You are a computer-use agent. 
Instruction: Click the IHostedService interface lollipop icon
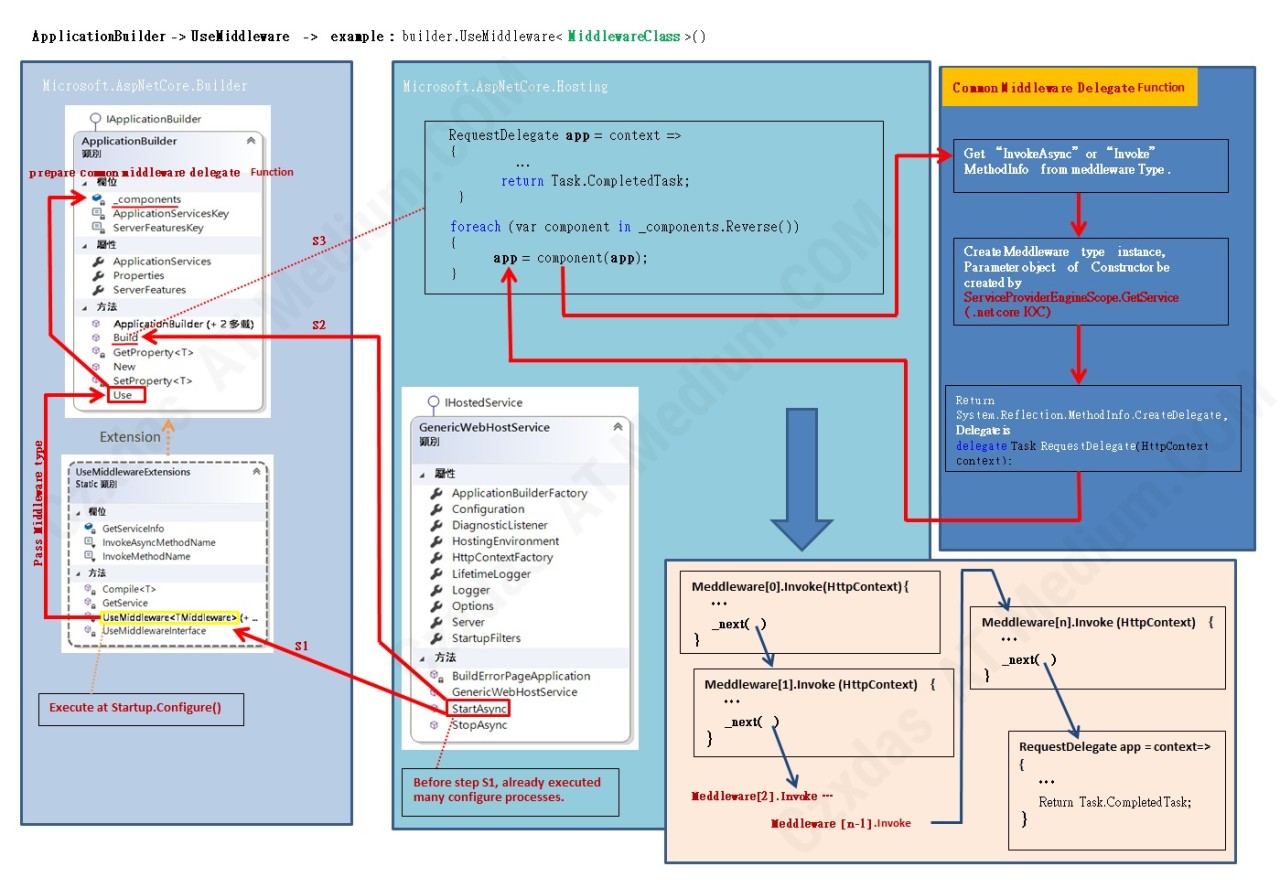(433, 402)
